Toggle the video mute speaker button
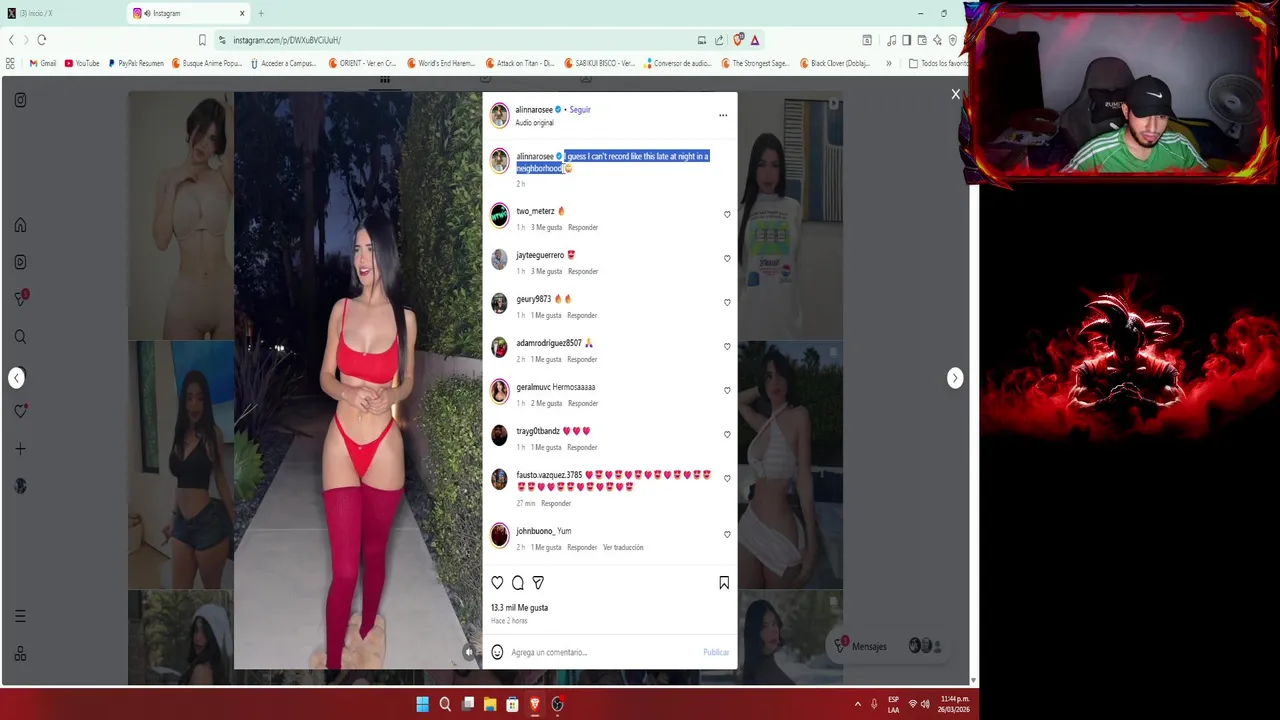1280x720 pixels. [x=468, y=652]
